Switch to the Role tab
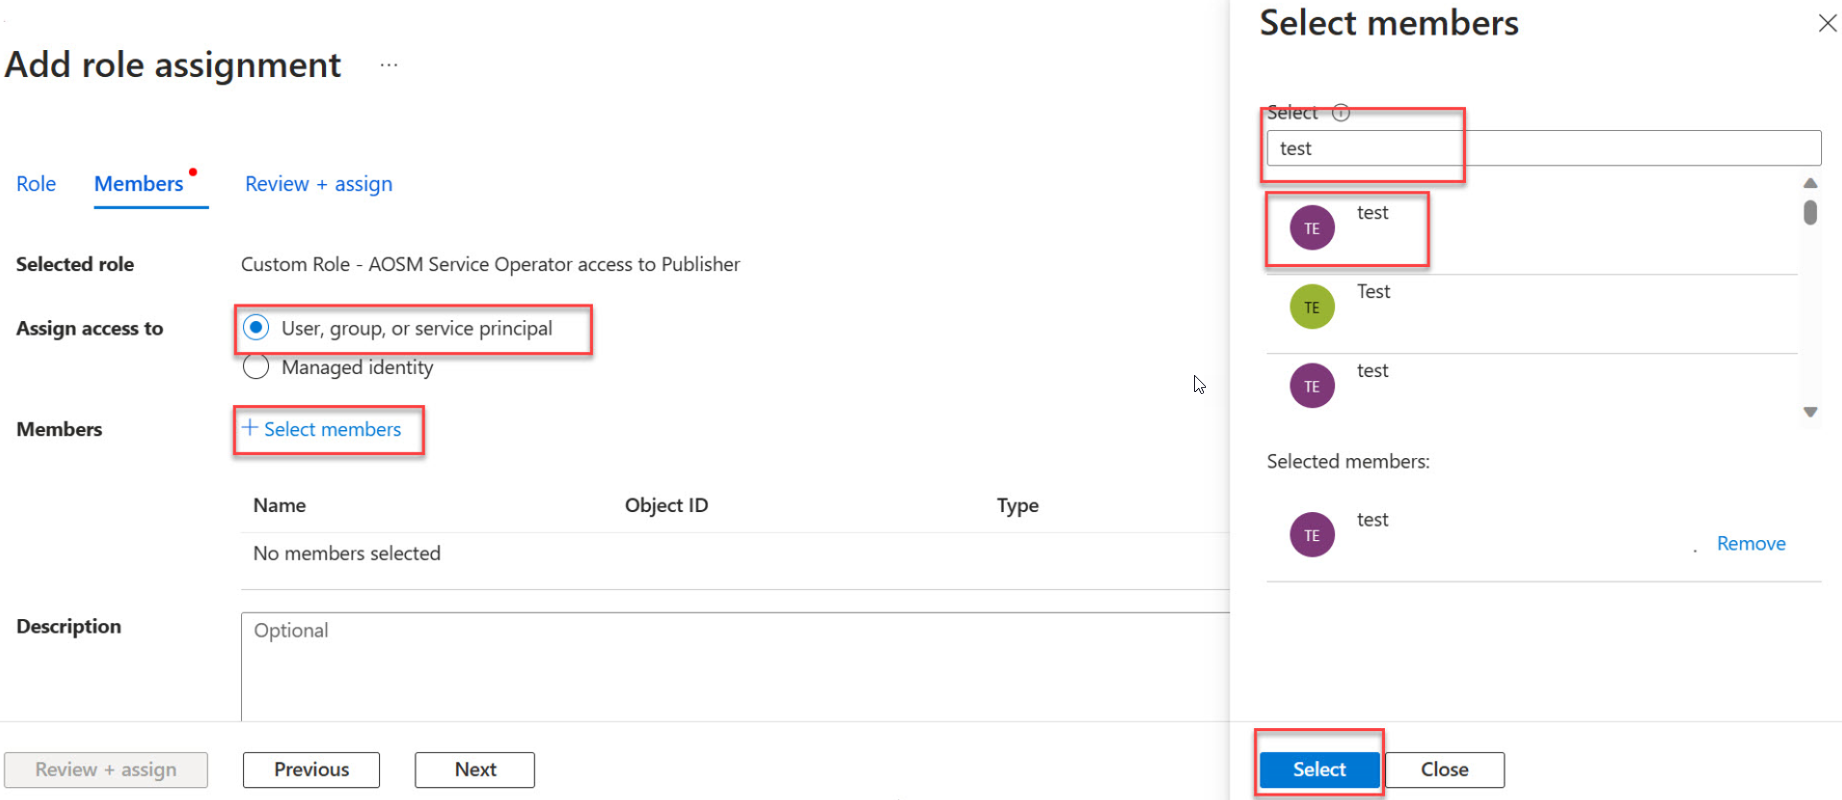 click(36, 184)
